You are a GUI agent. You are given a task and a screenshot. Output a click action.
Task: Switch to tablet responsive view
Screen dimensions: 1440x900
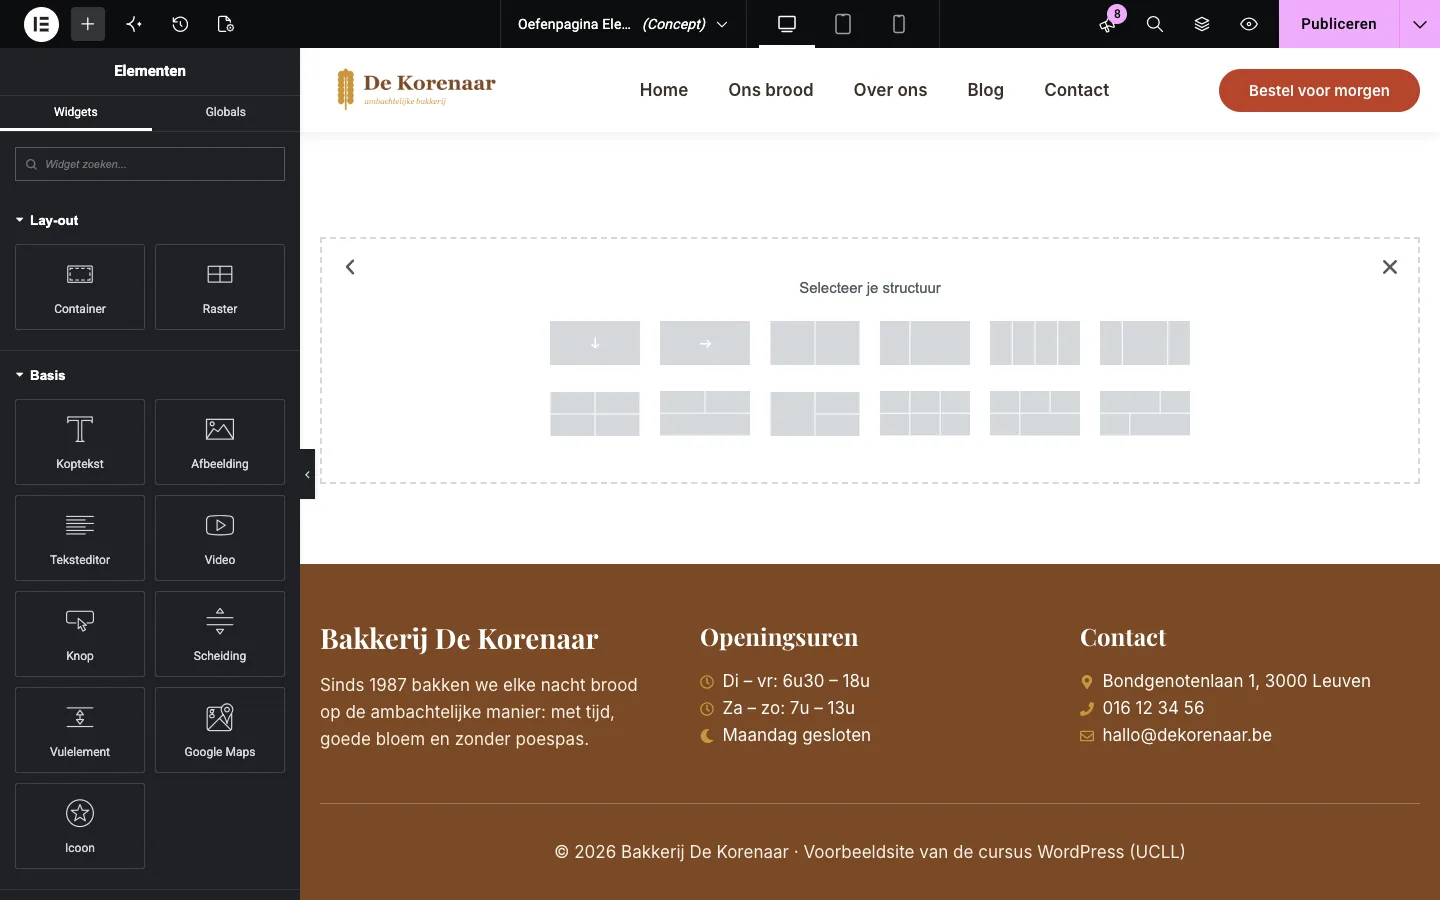click(x=843, y=24)
